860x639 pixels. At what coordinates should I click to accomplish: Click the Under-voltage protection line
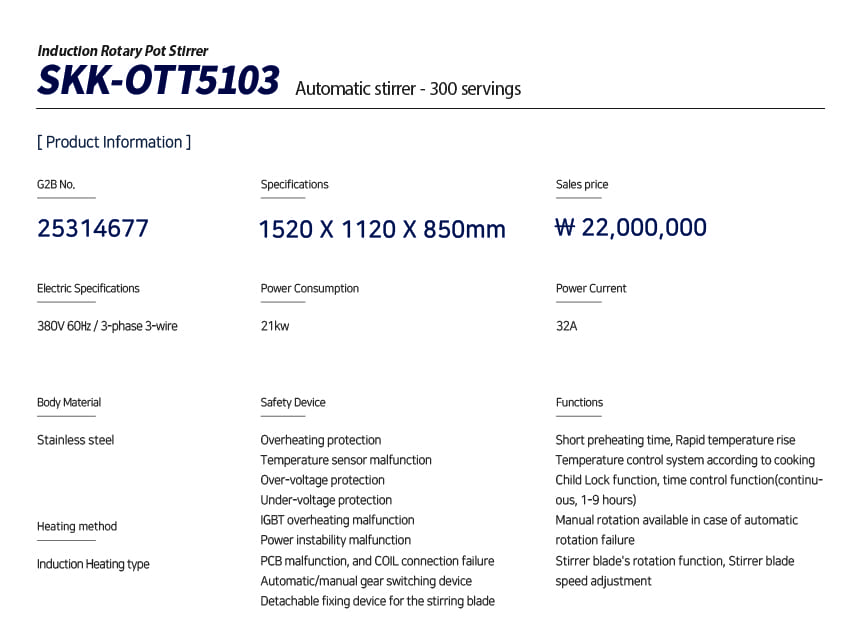tap(326, 500)
